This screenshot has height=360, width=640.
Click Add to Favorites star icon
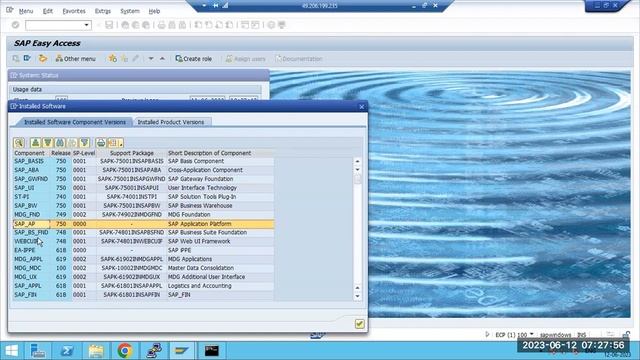coord(112,59)
